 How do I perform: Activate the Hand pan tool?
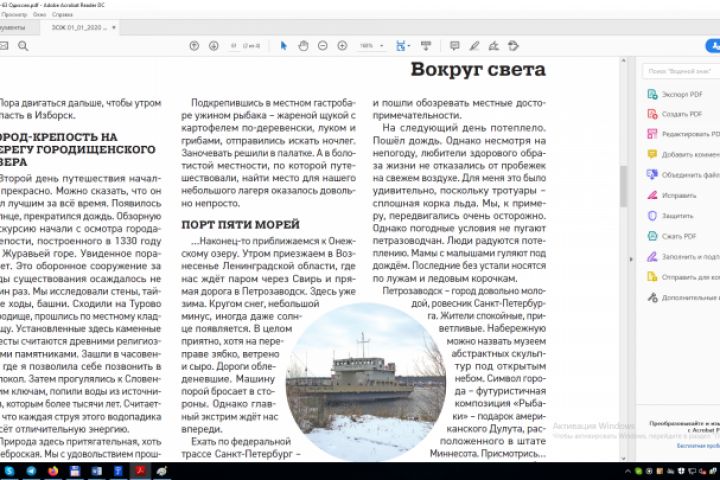point(303,46)
